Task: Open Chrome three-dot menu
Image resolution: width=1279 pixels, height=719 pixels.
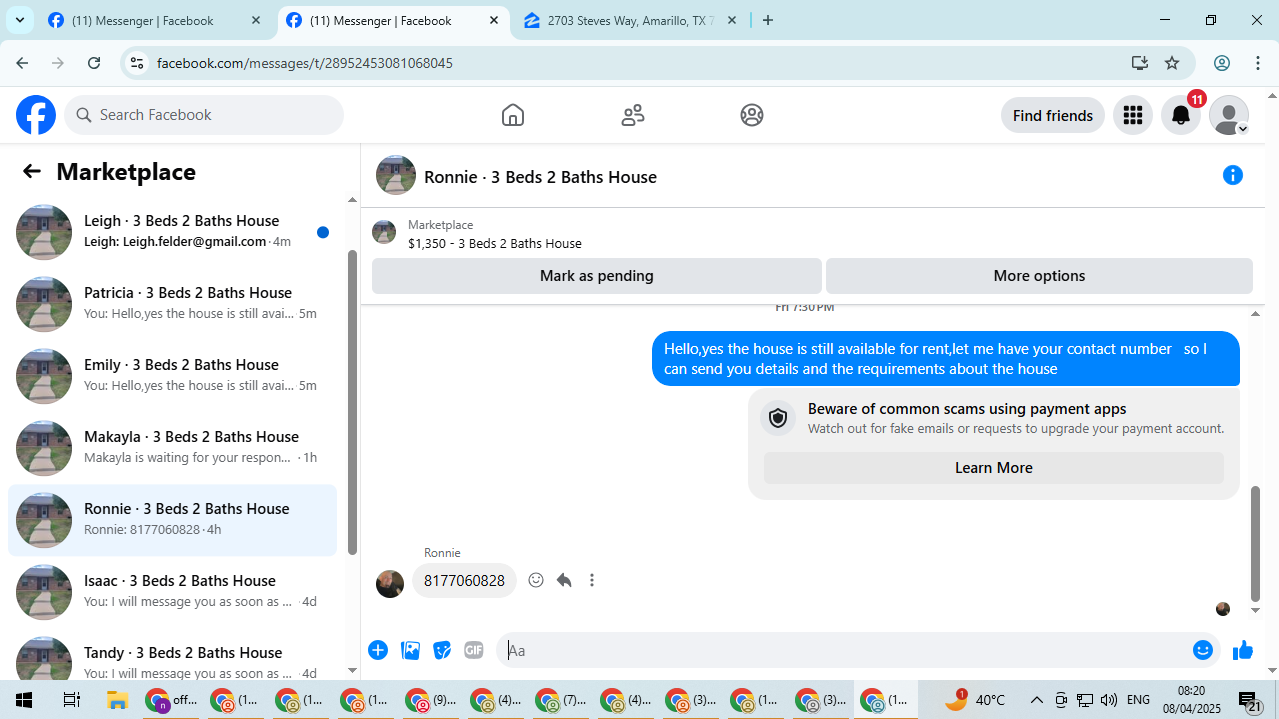Action: click(1258, 63)
